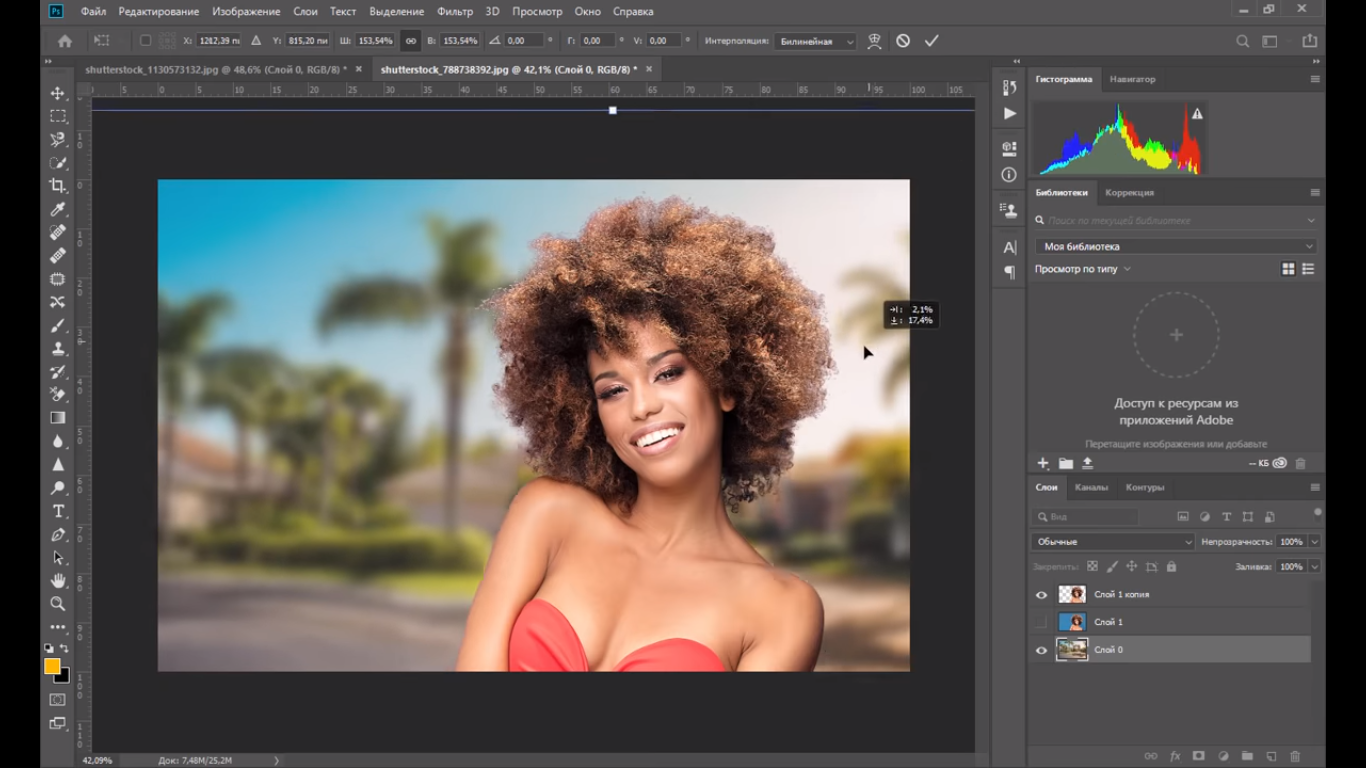Image resolution: width=1366 pixels, height=768 pixels.
Task: Switch to the Каналы tab
Action: (1091, 488)
